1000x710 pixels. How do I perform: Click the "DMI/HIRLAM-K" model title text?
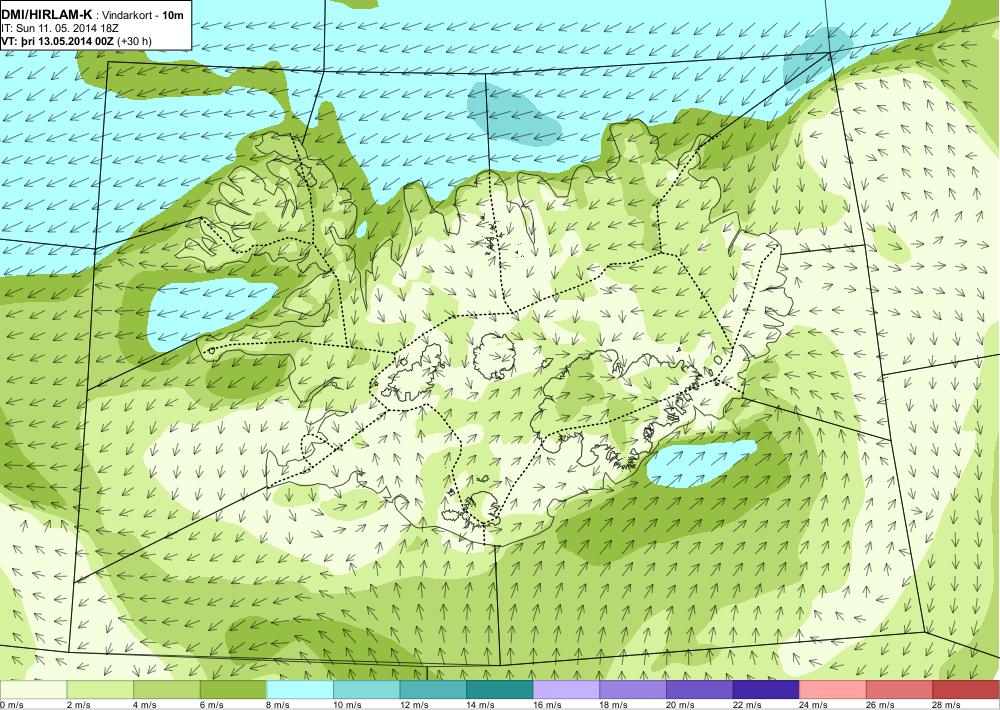[x=47, y=14]
